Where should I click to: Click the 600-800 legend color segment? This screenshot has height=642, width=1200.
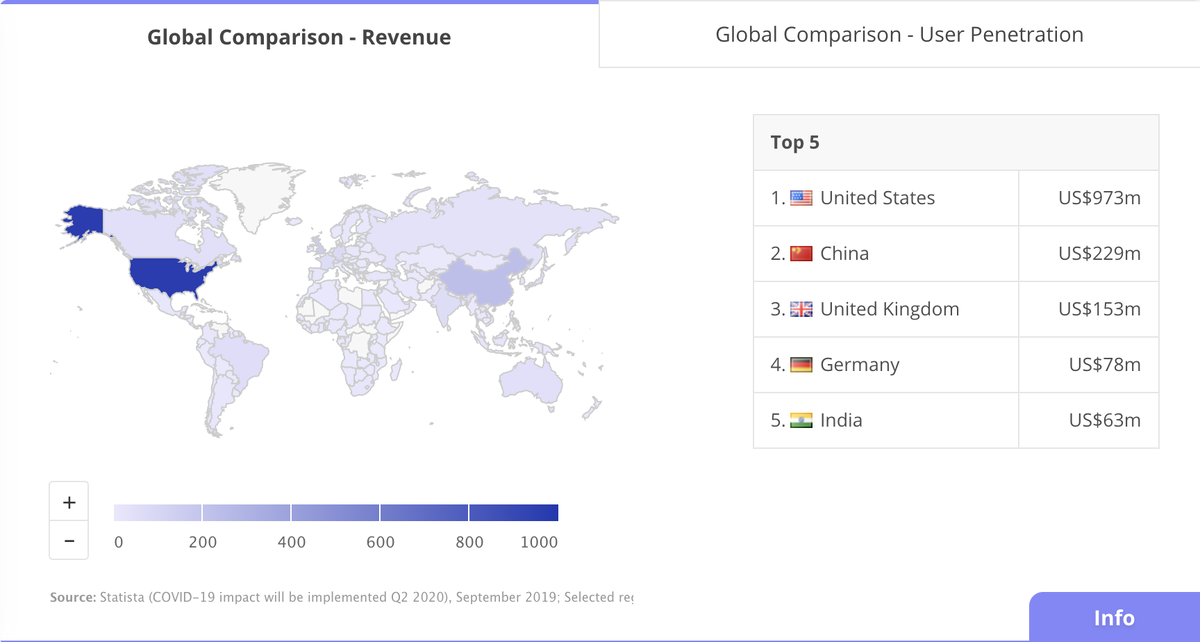coord(424,513)
